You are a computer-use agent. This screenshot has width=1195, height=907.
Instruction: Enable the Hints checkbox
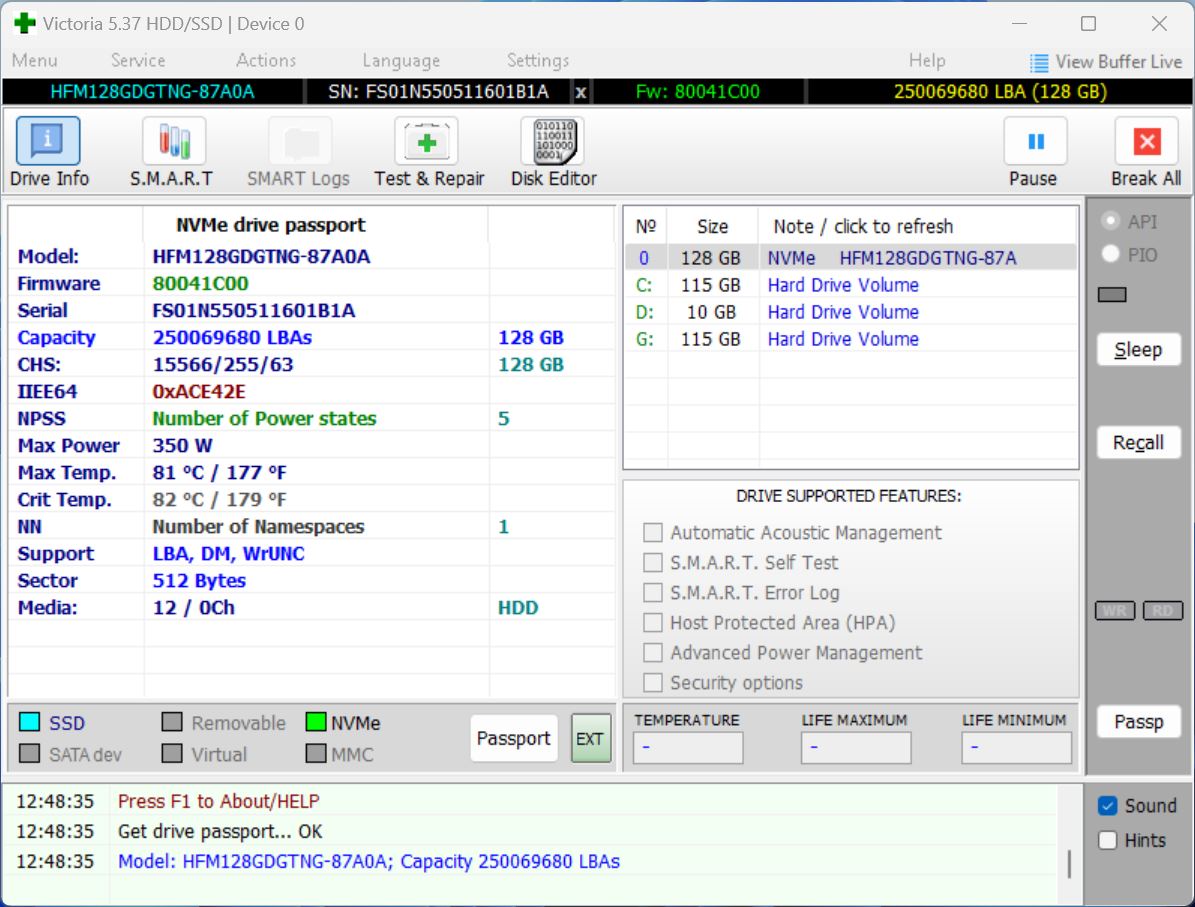1108,840
